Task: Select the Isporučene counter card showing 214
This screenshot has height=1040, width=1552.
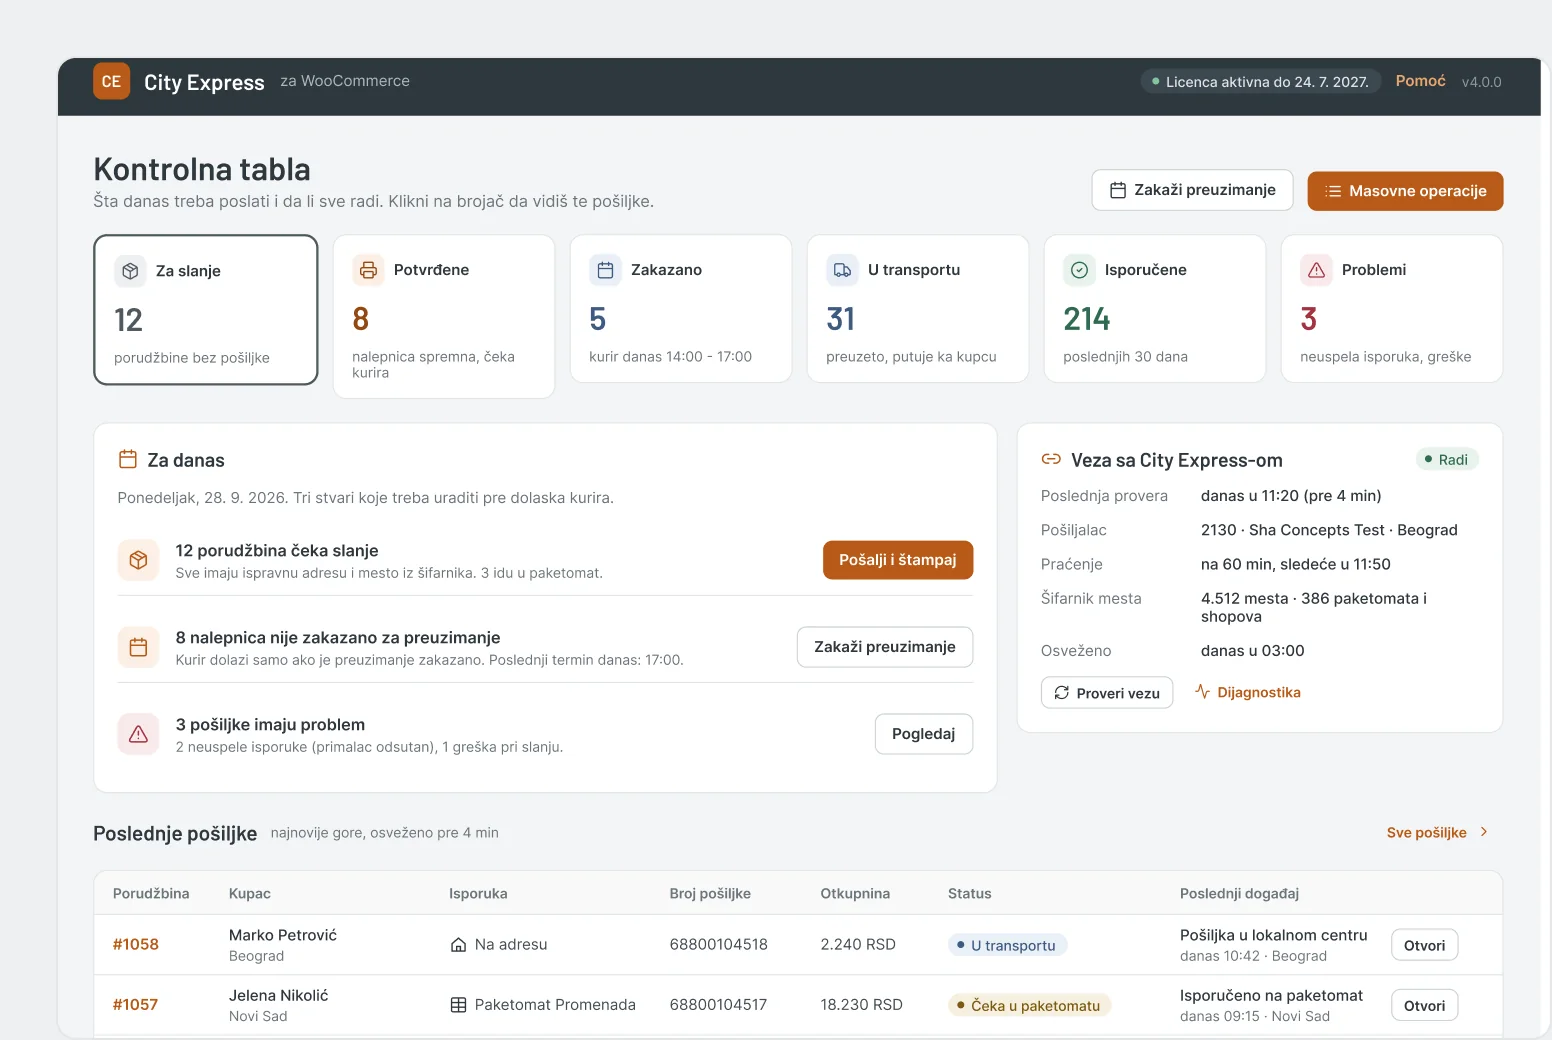Action: (1155, 309)
